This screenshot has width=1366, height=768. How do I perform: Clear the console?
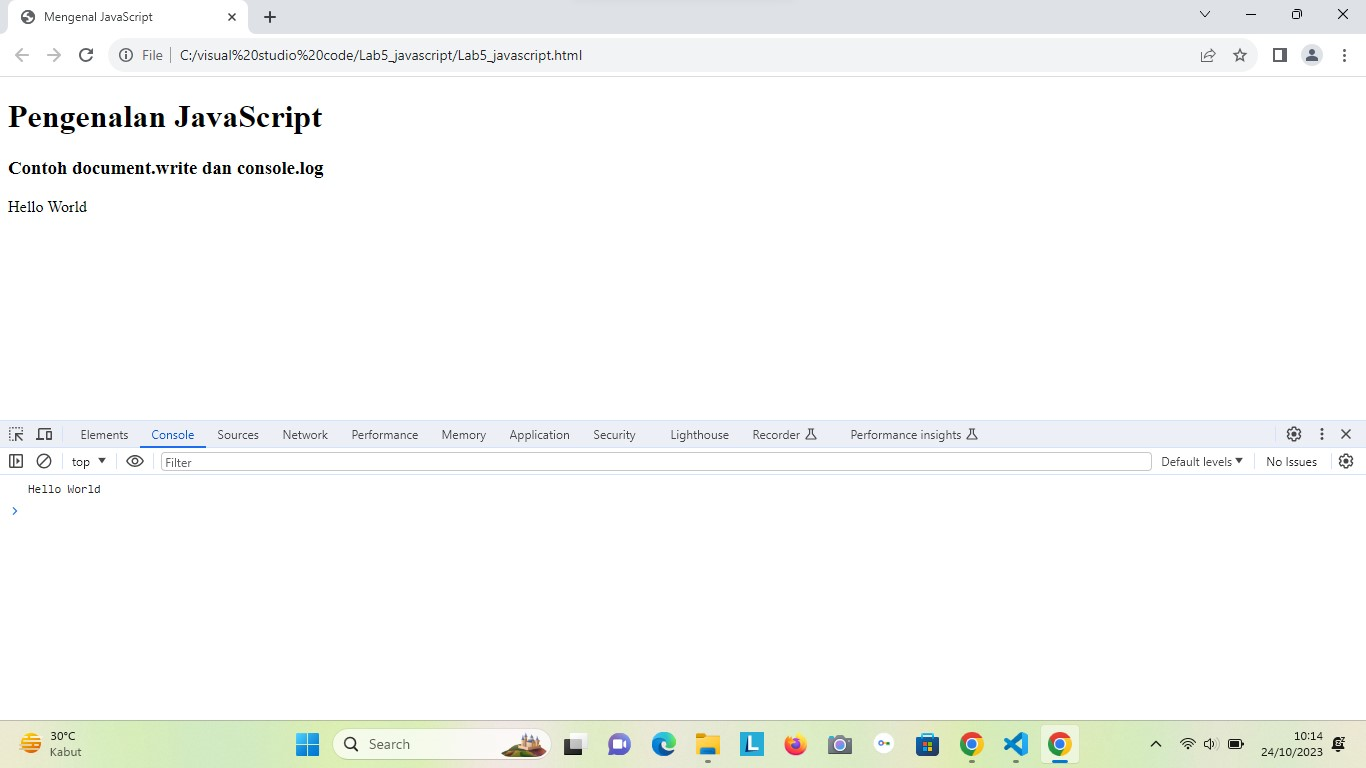[44, 461]
